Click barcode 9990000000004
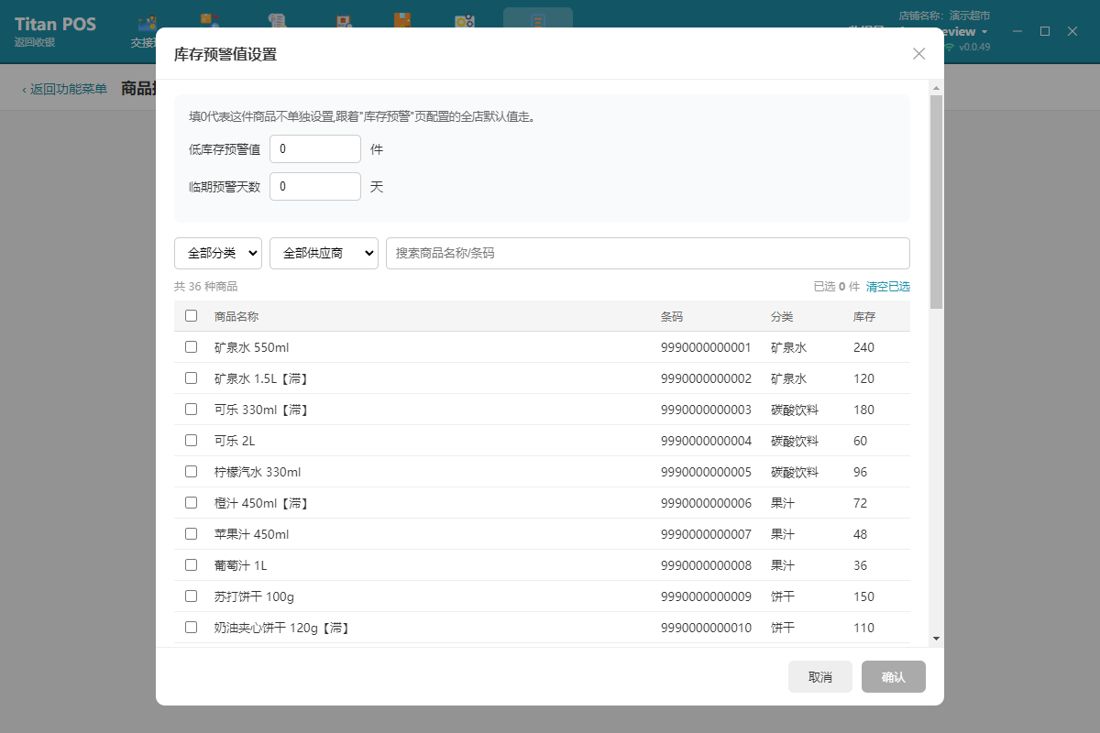The height and width of the screenshot is (733, 1100). point(706,441)
